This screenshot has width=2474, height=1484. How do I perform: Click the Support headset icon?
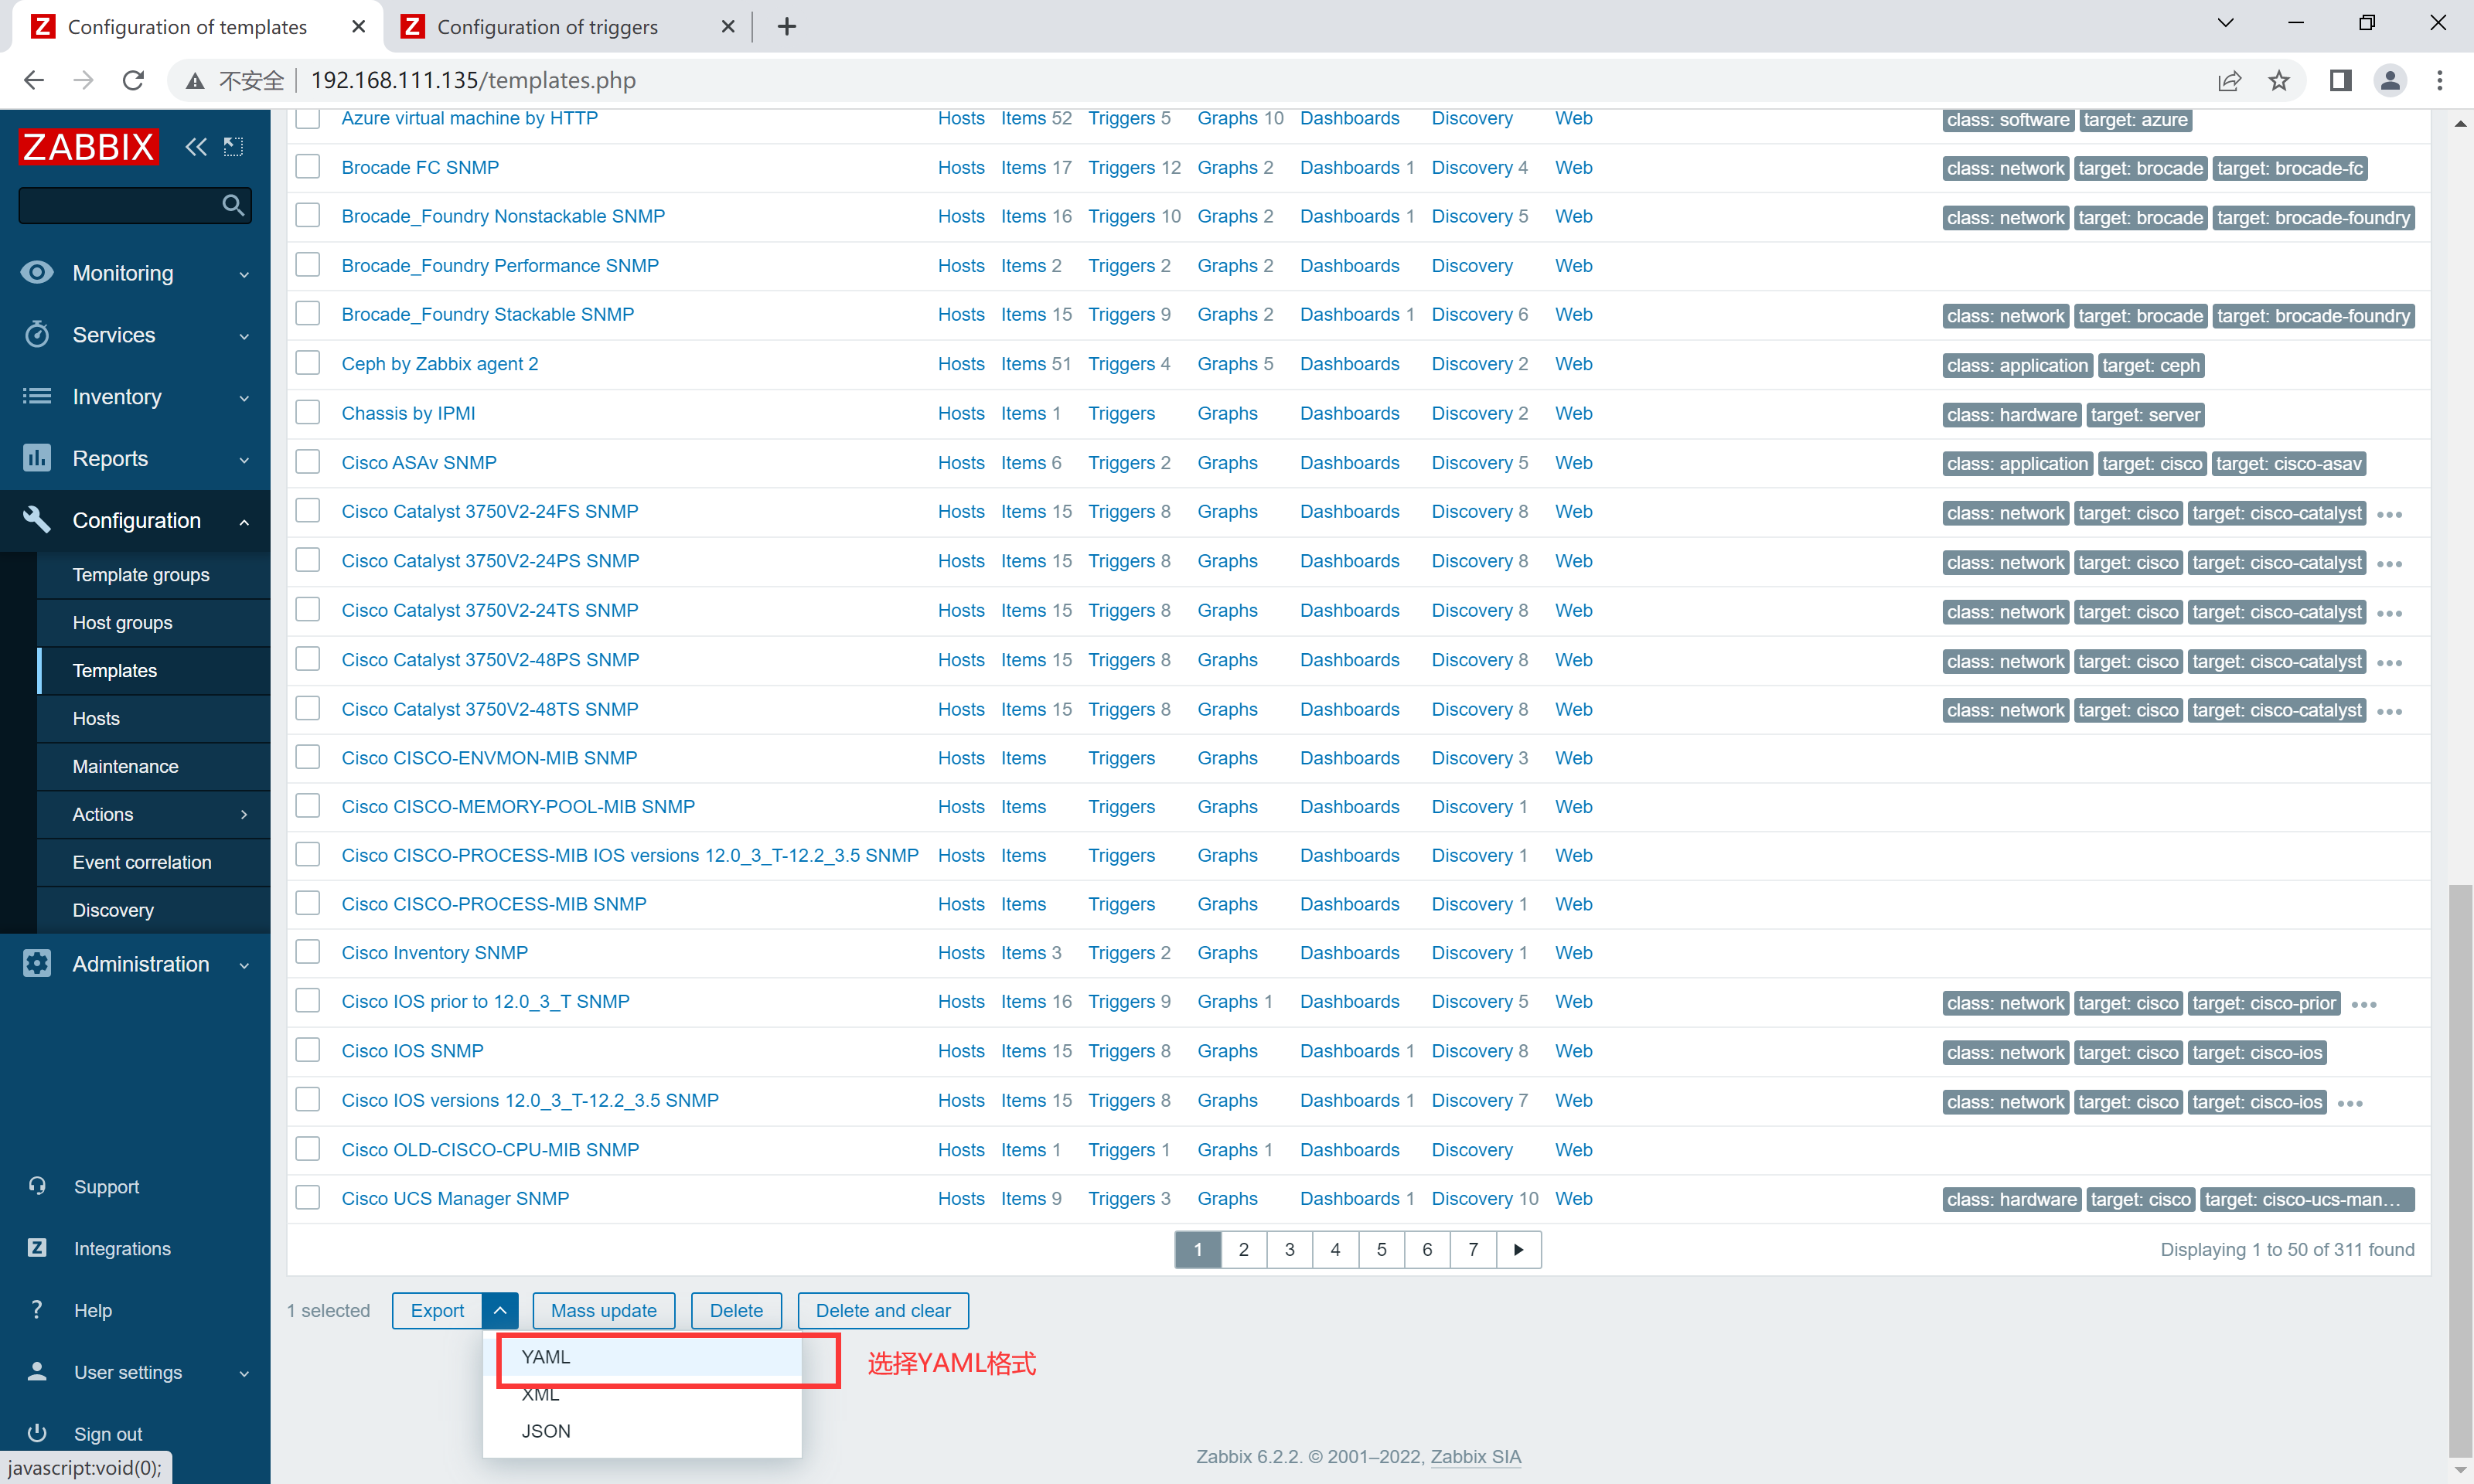click(x=37, y=1186)
